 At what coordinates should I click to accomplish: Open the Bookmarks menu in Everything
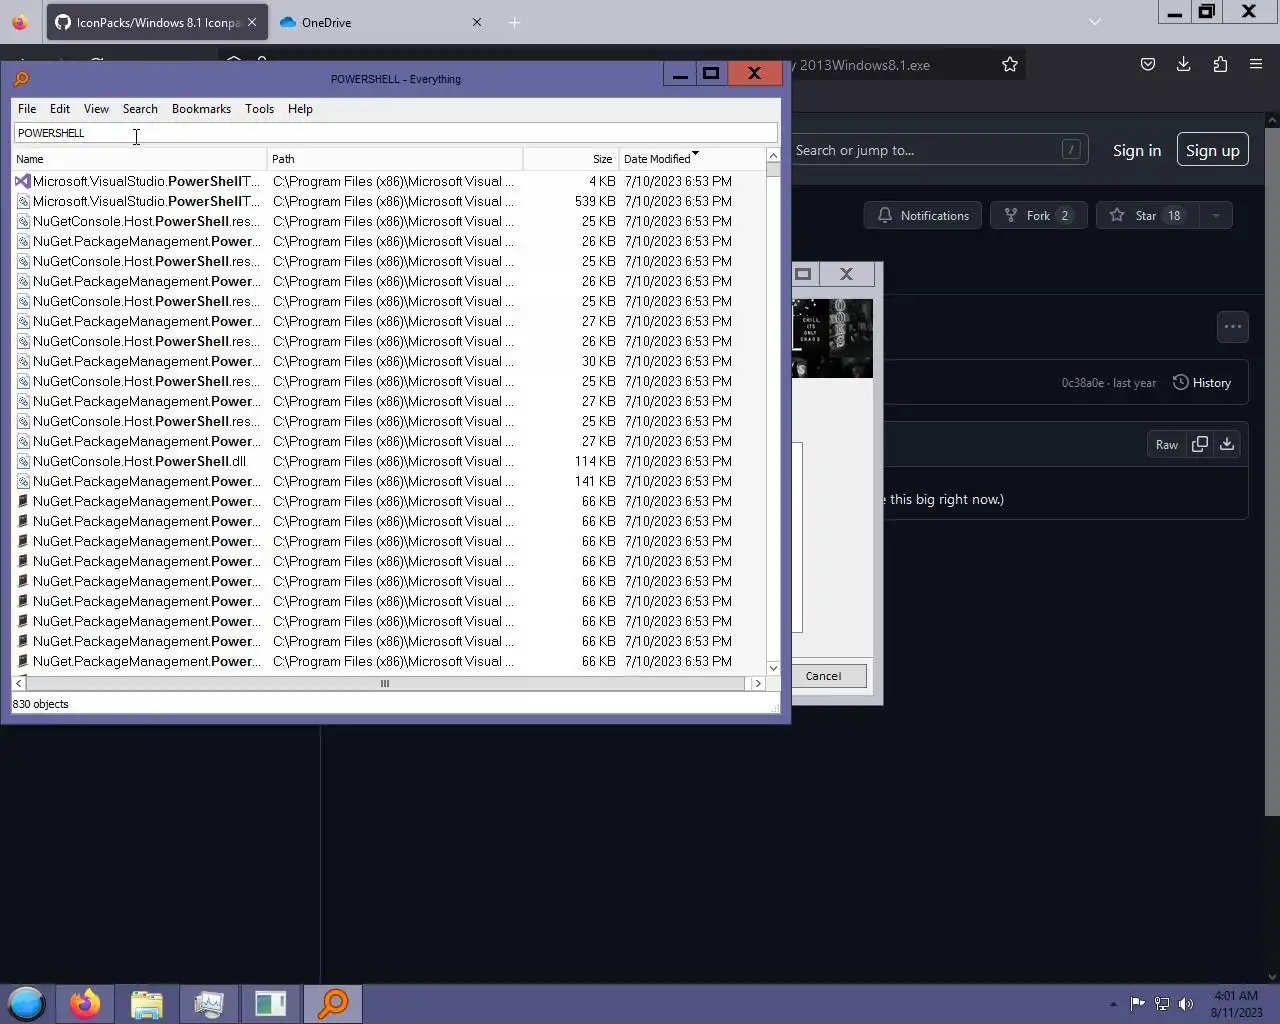pyautogui.click(x=201, y=109)
